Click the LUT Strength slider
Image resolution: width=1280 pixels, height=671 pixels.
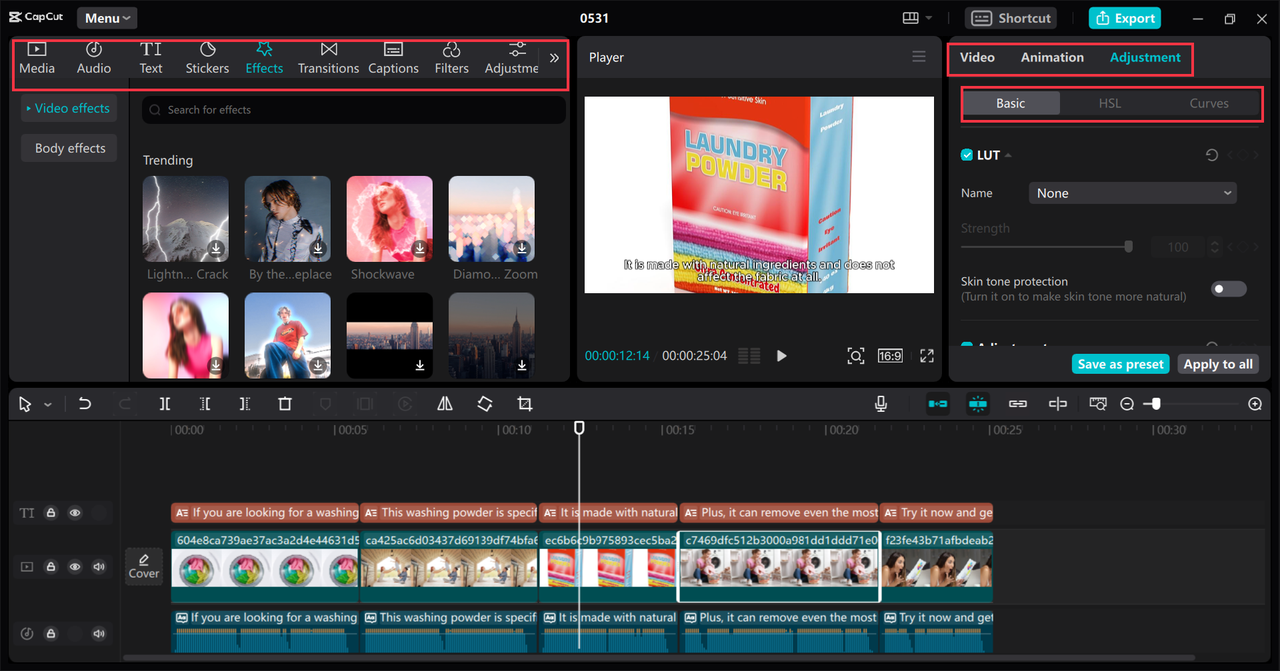pyautogui.click(x=1047, y=246)
